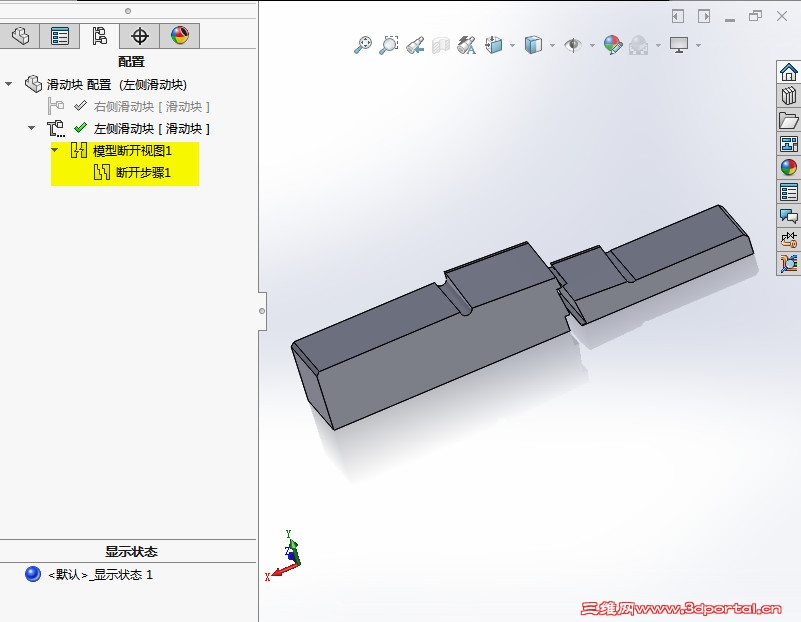Viewport: 801px width, 622px height.
Task: Click the left-arrow document window button
Action: point(677,16)
